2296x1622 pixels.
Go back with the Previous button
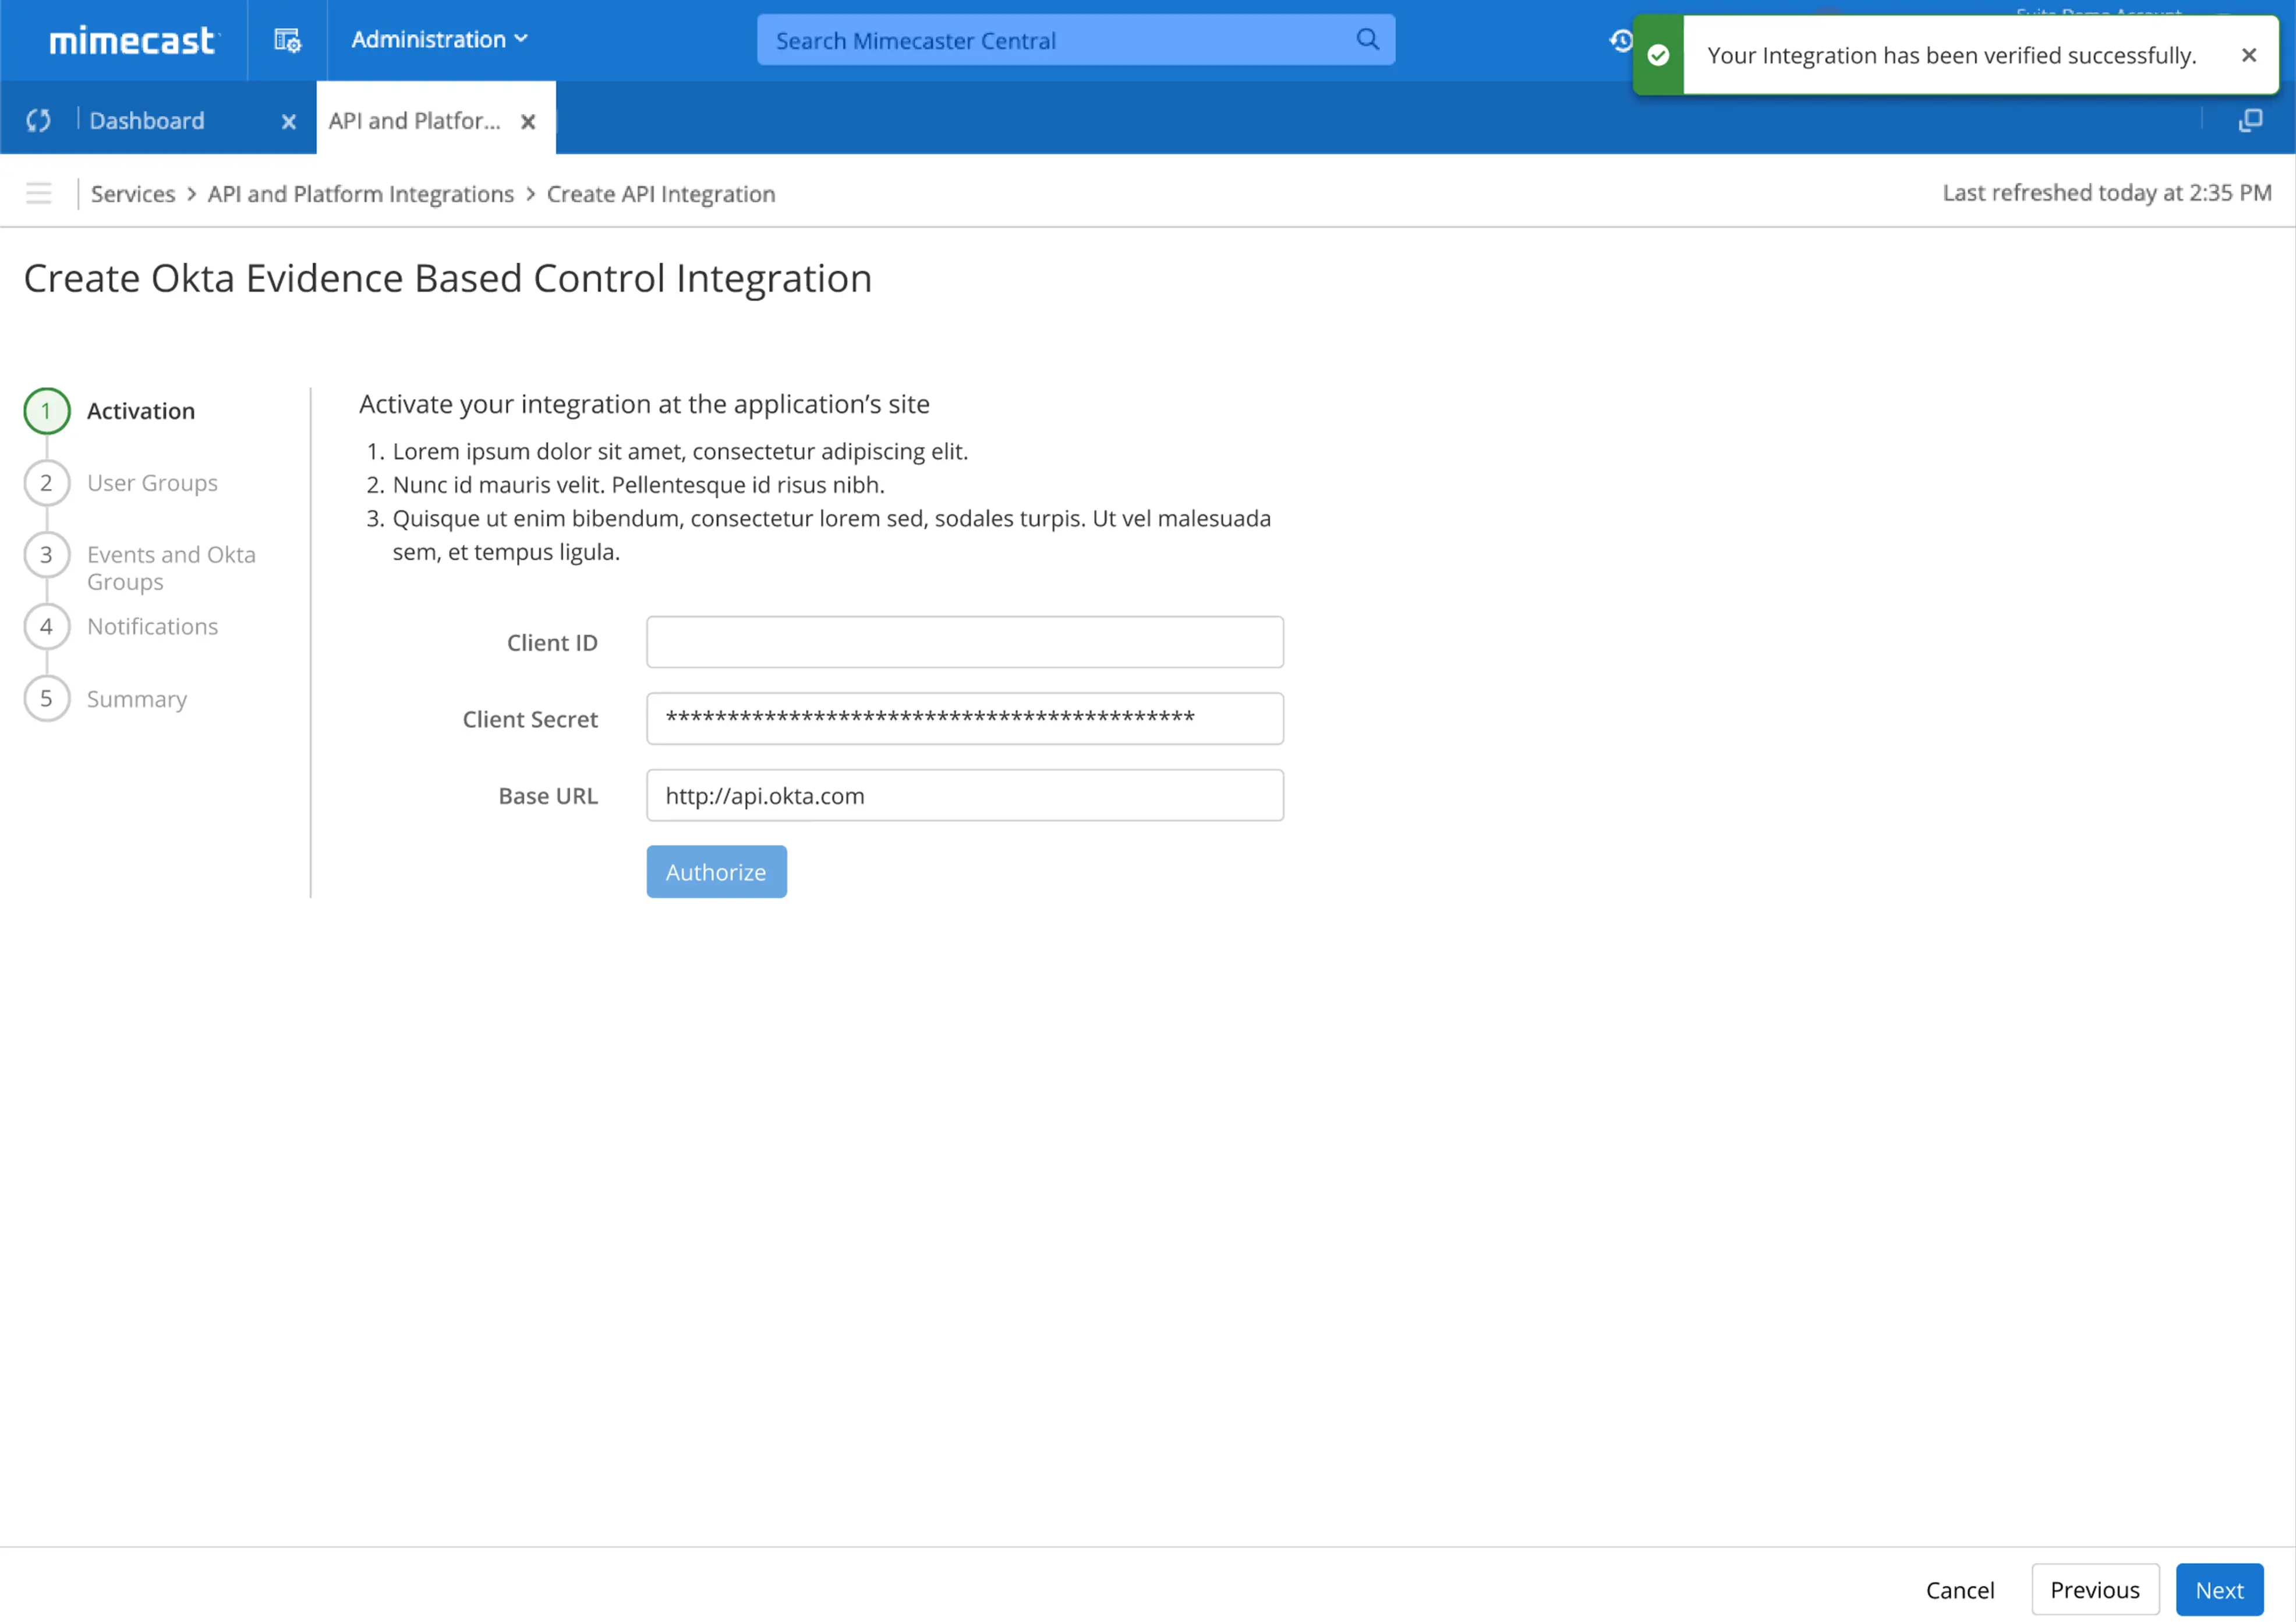2095,1589
